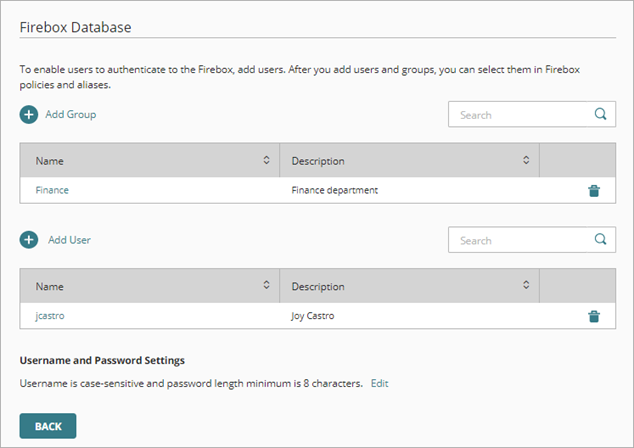This screenshot has width=634, height=448.
Task: Edit the username and password settings
Action: (x=379, y=384)
